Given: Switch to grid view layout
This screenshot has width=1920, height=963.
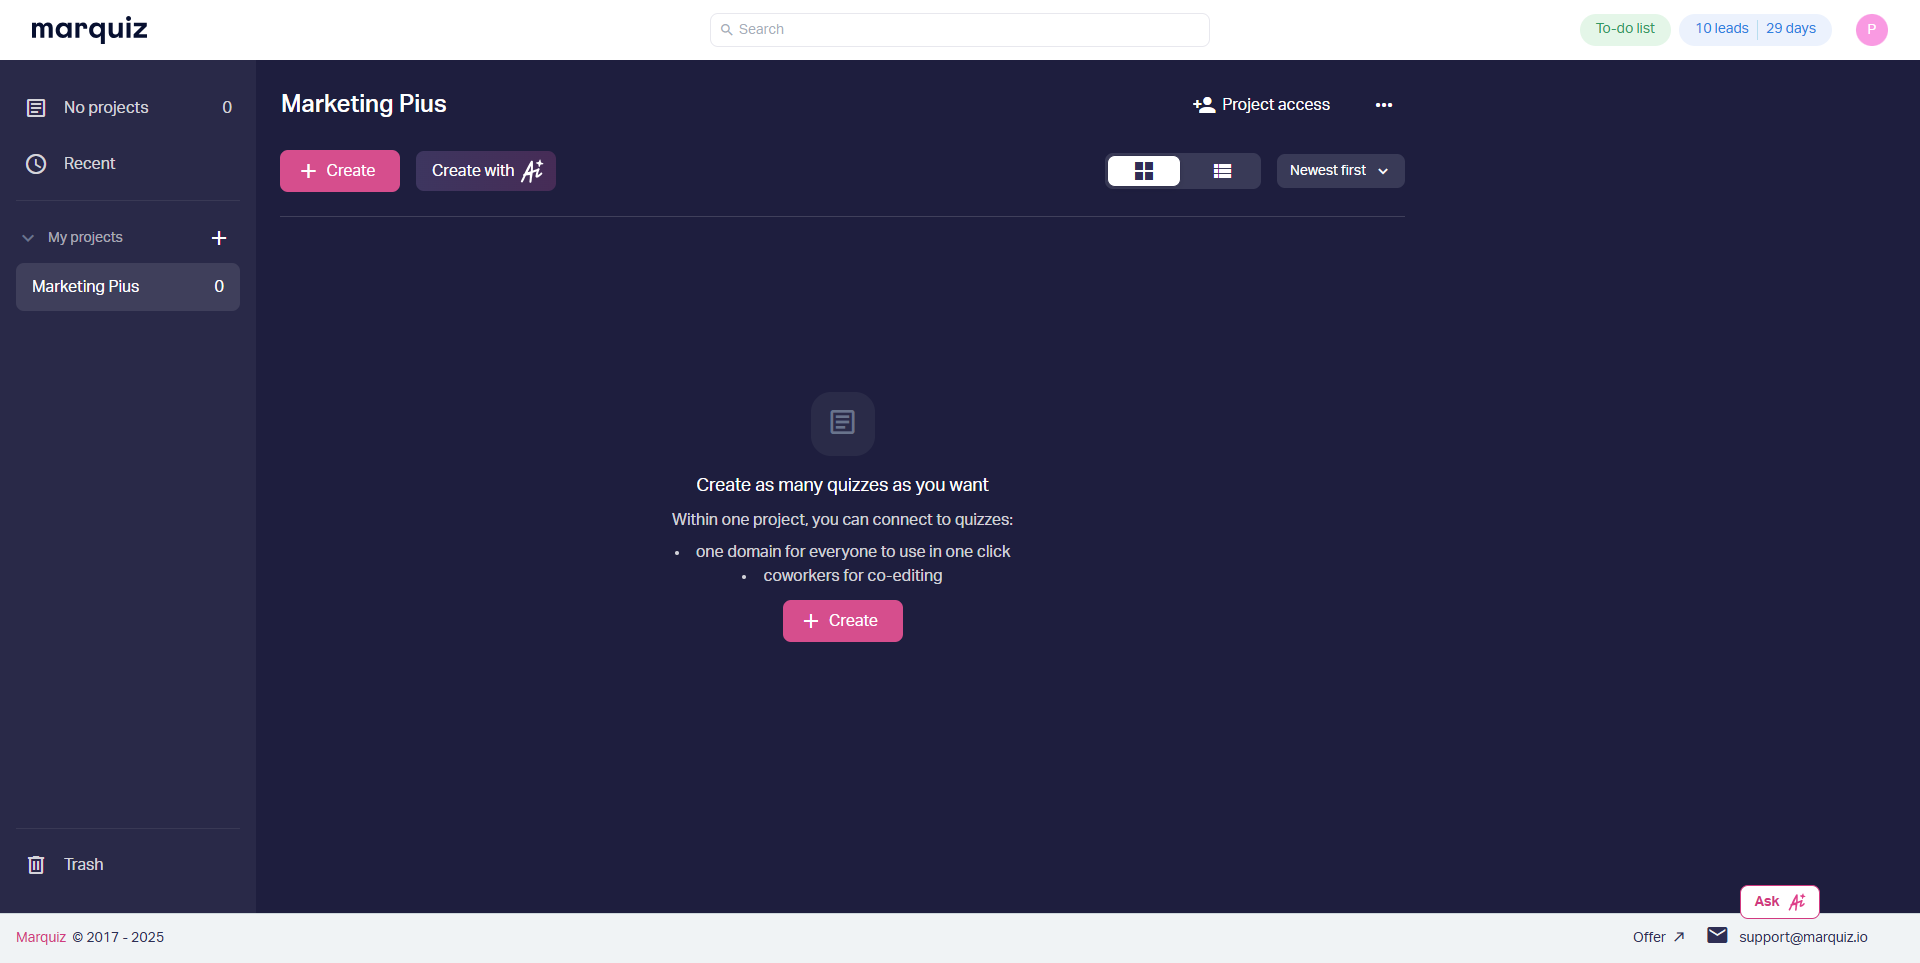Looking at the screenshot, I should coord(1144,171).
